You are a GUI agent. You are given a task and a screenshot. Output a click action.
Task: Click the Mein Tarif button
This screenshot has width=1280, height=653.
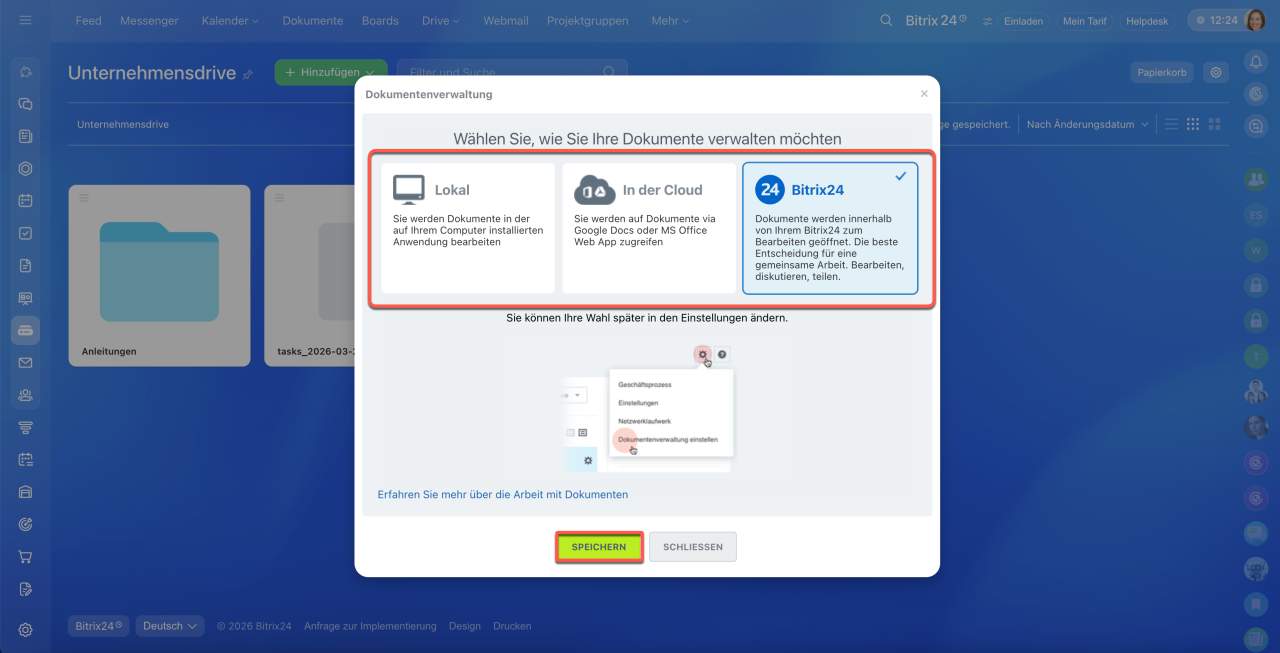point(1086,21)
